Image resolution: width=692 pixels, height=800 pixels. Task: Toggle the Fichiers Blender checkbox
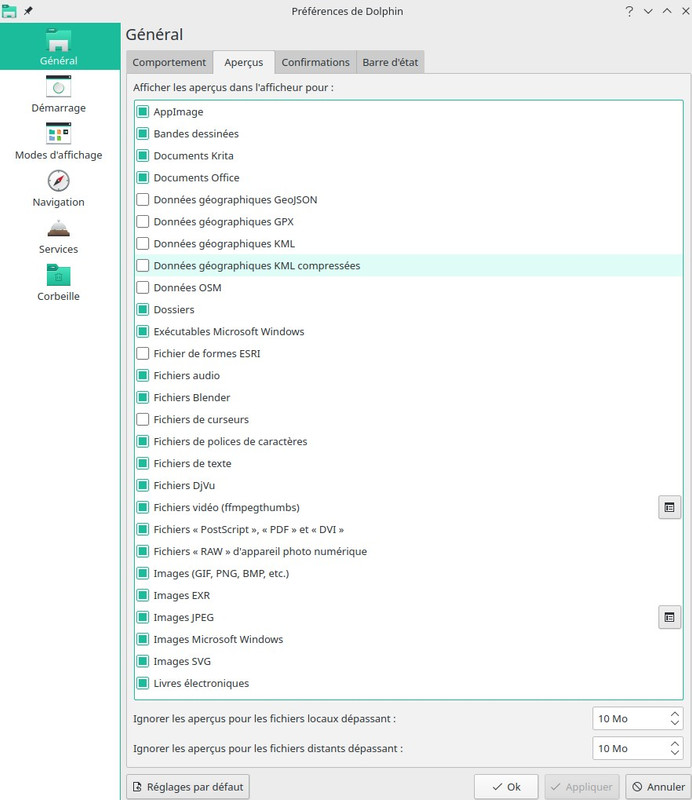[143, 397]
